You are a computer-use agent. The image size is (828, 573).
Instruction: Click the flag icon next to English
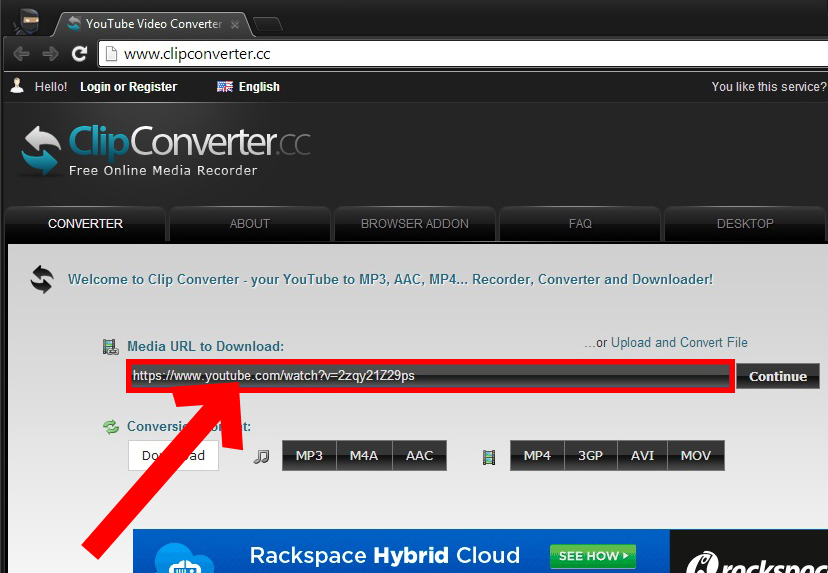(224, 87)
